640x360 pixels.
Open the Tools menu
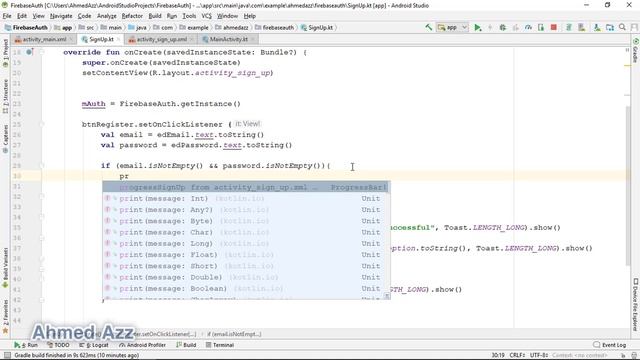(x=189, y=16)
